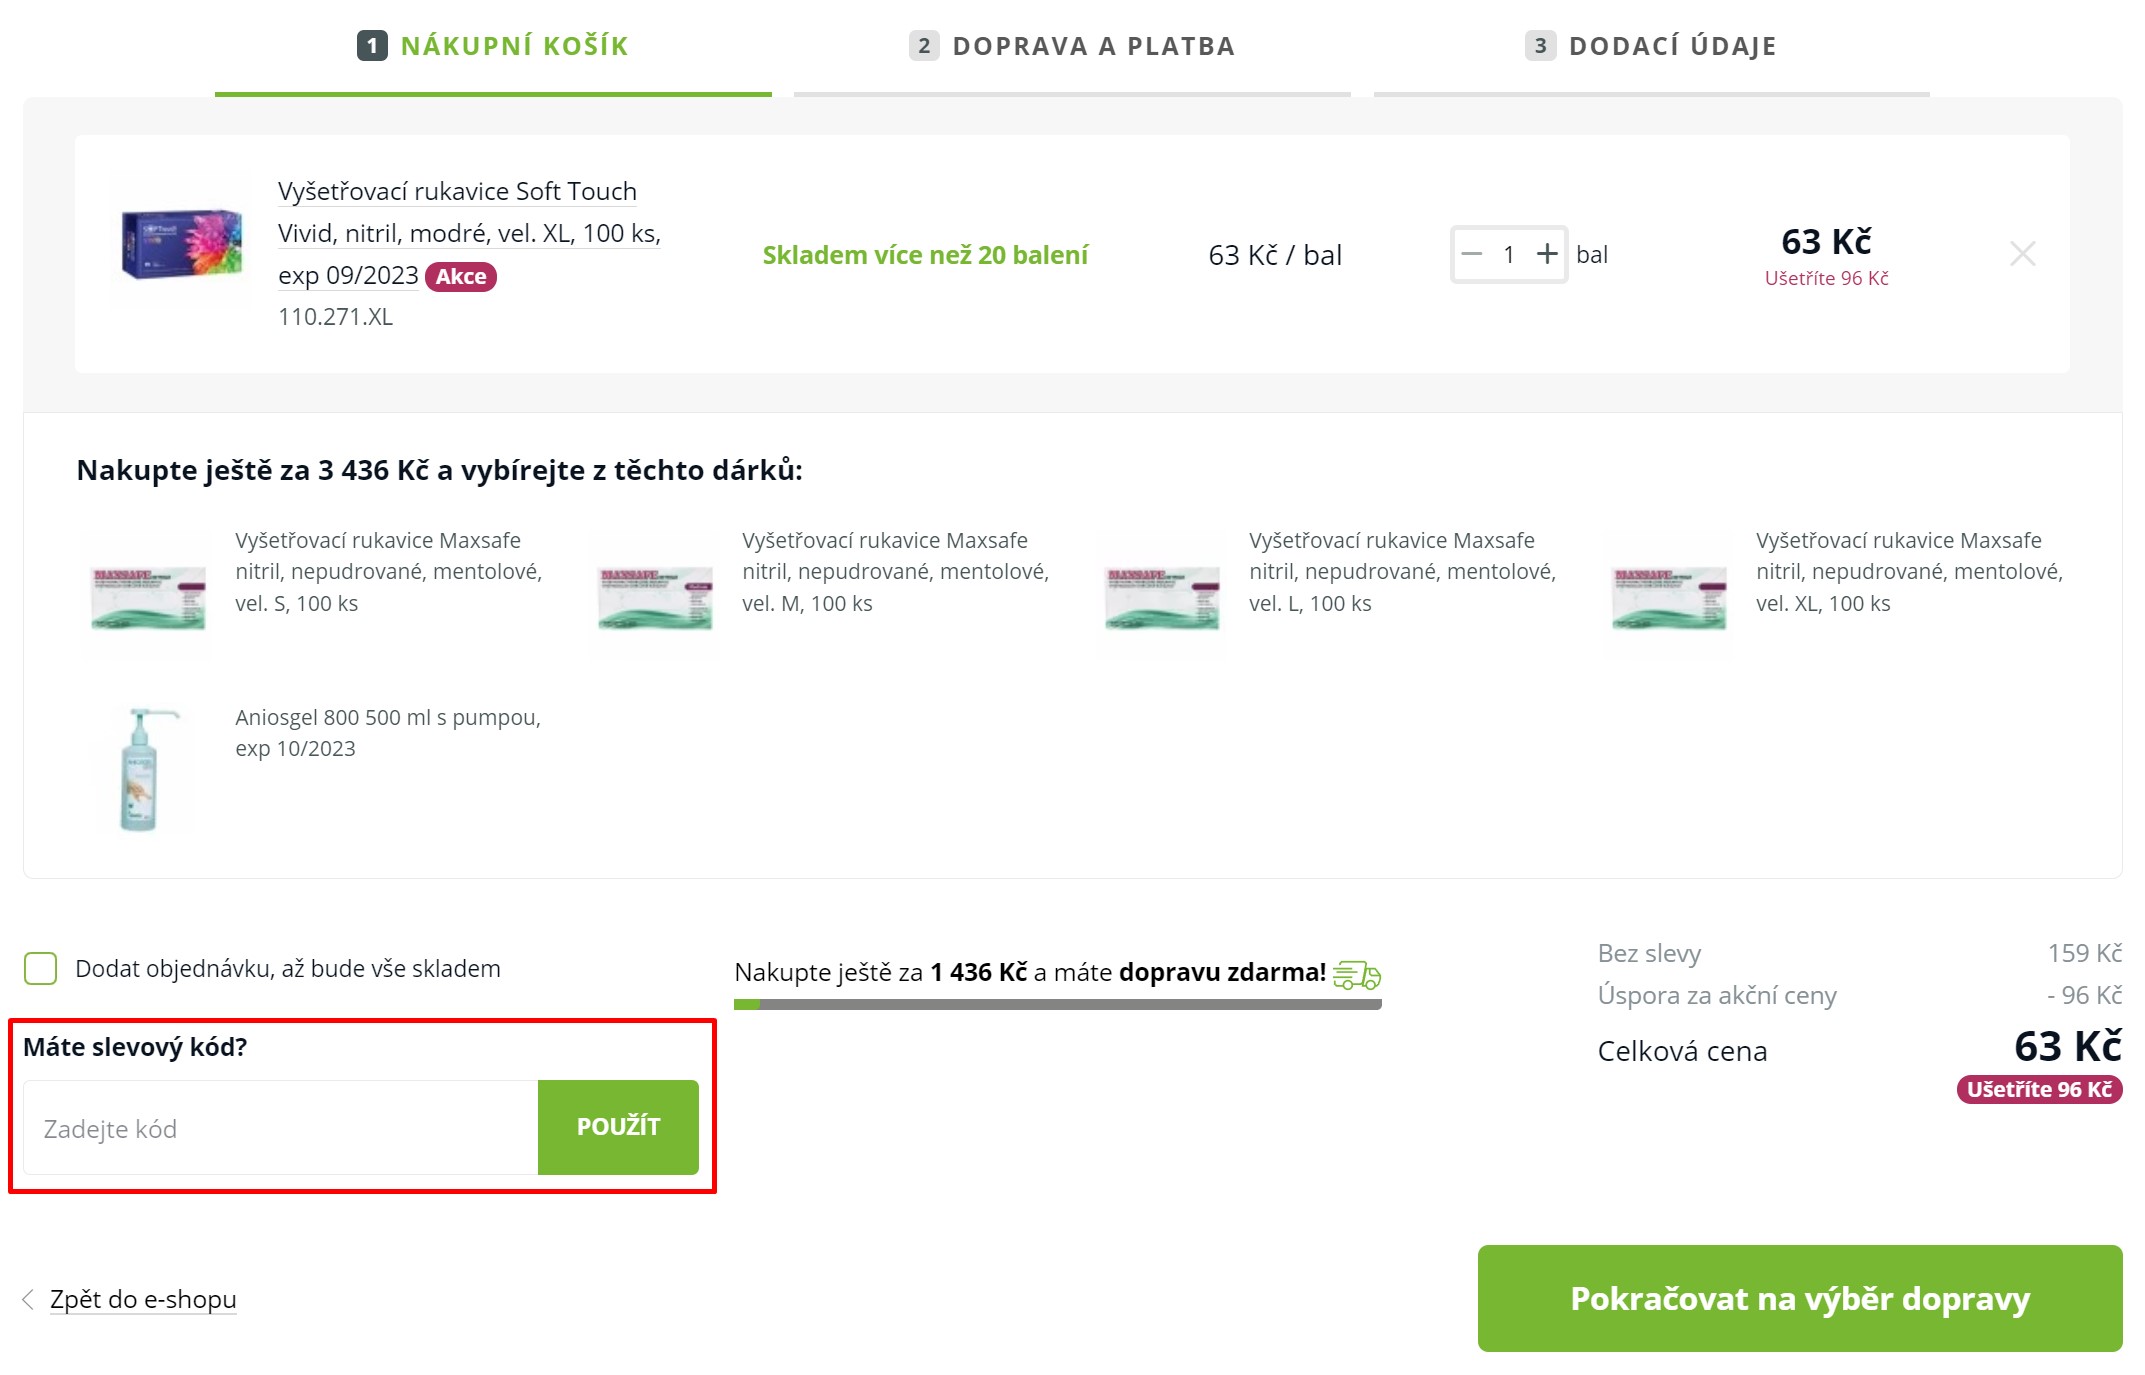Return via 'Zpět do e-shopu' link
2145x1375 pixels.
143,1299
